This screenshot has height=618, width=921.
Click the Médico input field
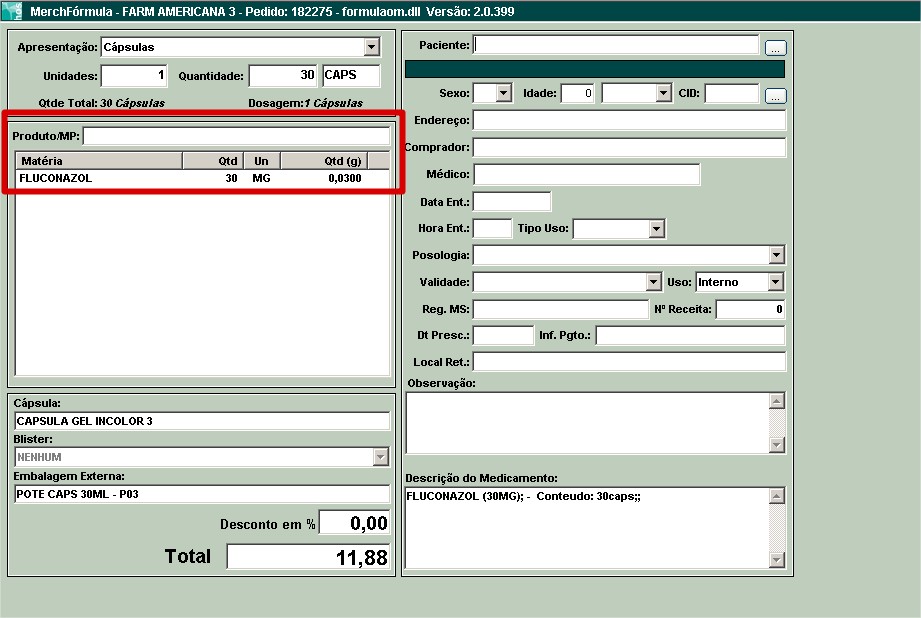pyautogui.click(x=586, y=174)
